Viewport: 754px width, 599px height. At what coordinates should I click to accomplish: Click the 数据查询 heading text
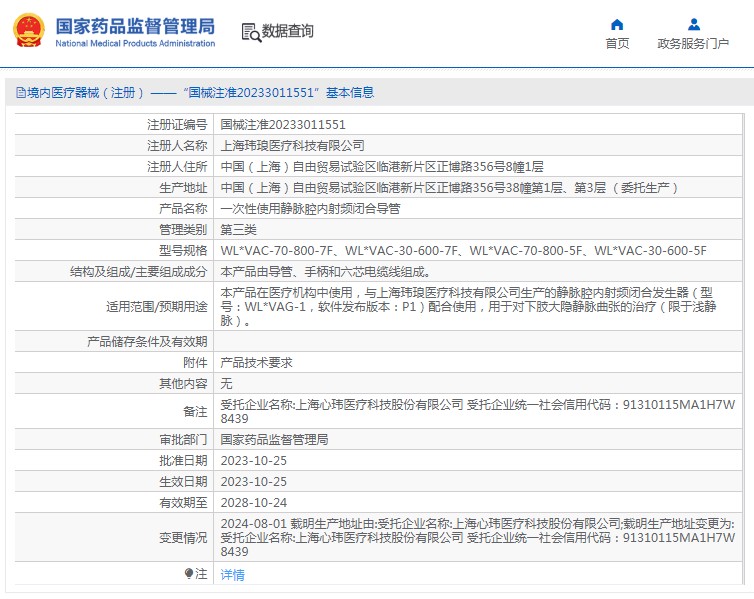pos(288,32)
